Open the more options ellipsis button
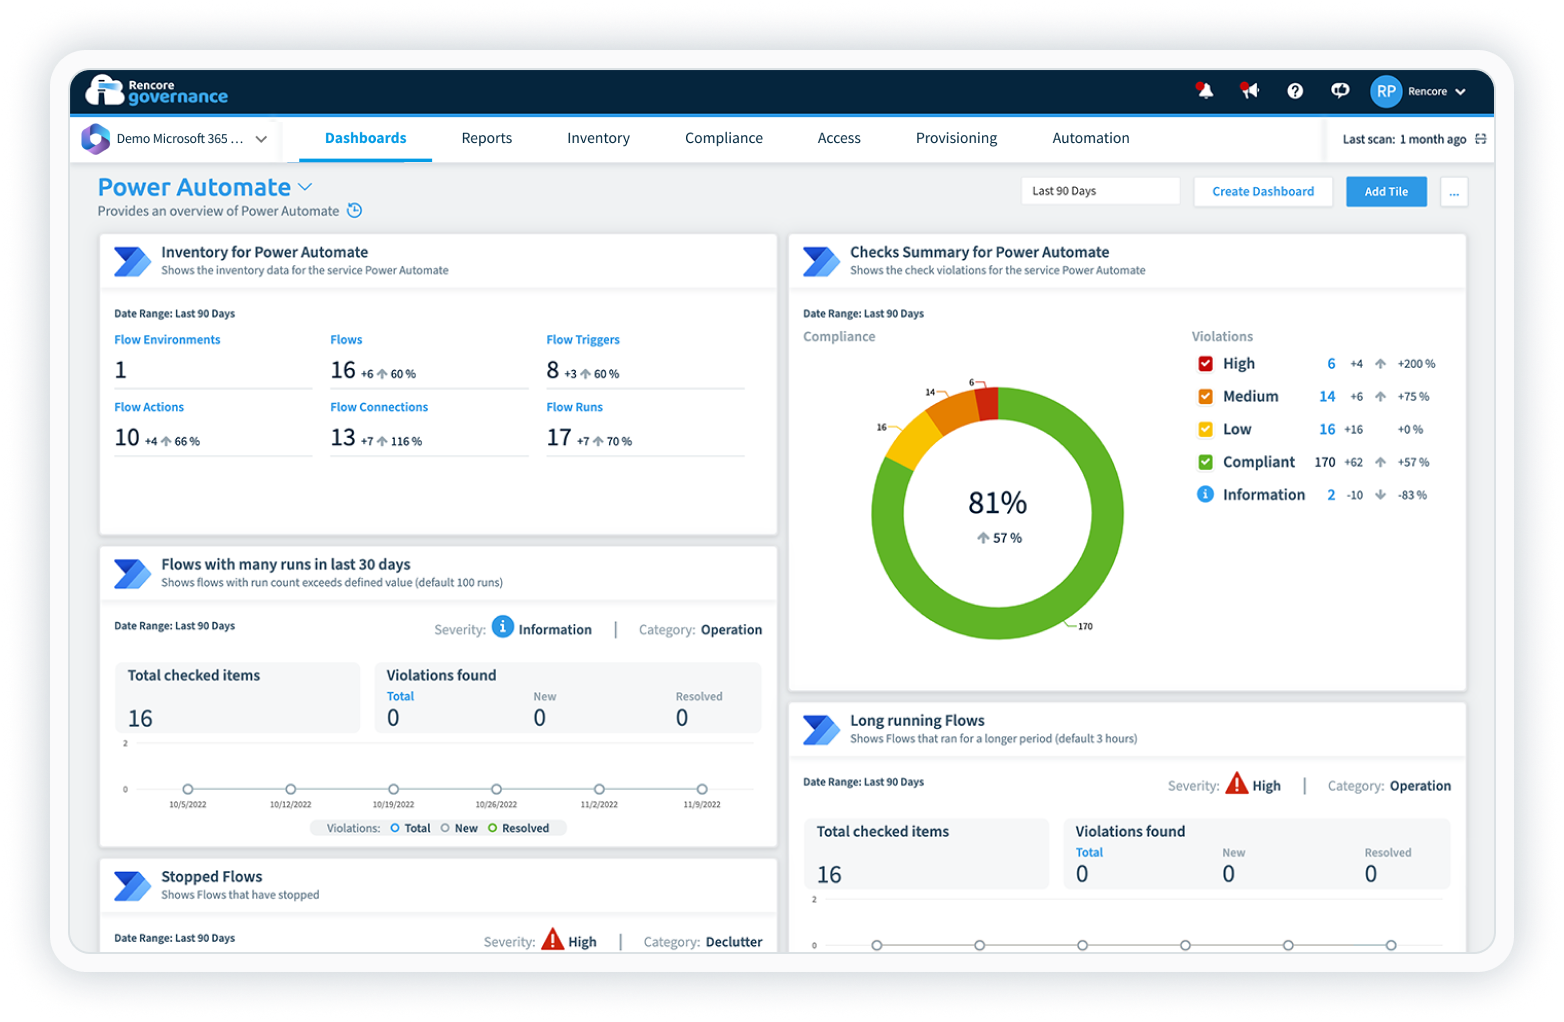1564x1022 pixels. pos(1454,192)
